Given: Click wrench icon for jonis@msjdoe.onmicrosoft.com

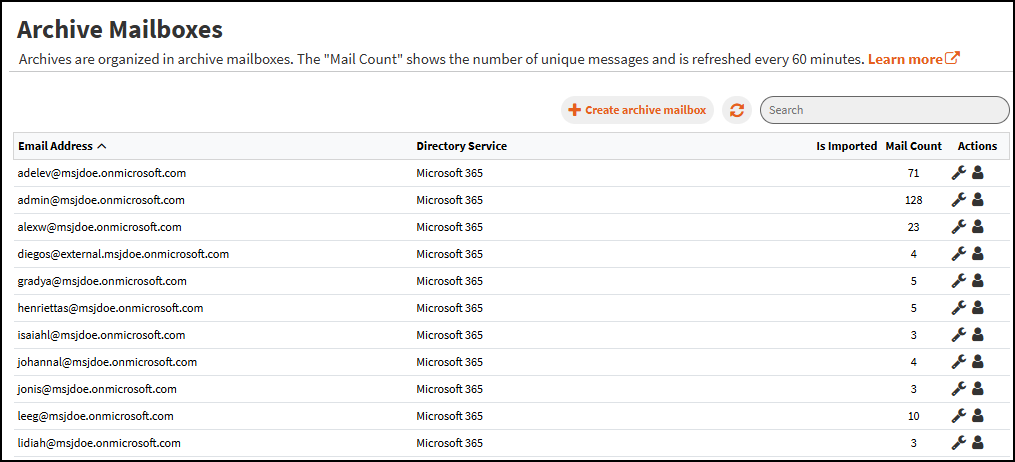Looking at the screenshot, I should coord(958,389).
